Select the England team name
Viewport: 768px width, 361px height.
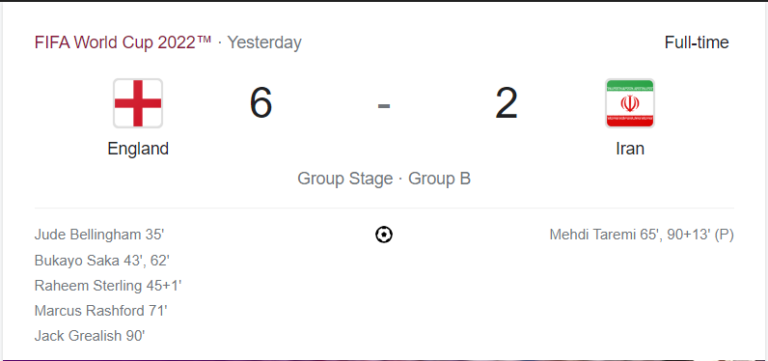(x=138, y=148)
